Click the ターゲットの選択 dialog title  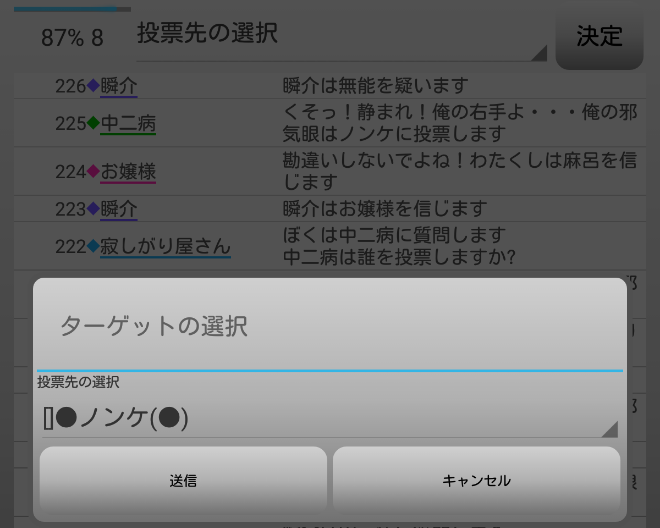[x=154, y=326]
